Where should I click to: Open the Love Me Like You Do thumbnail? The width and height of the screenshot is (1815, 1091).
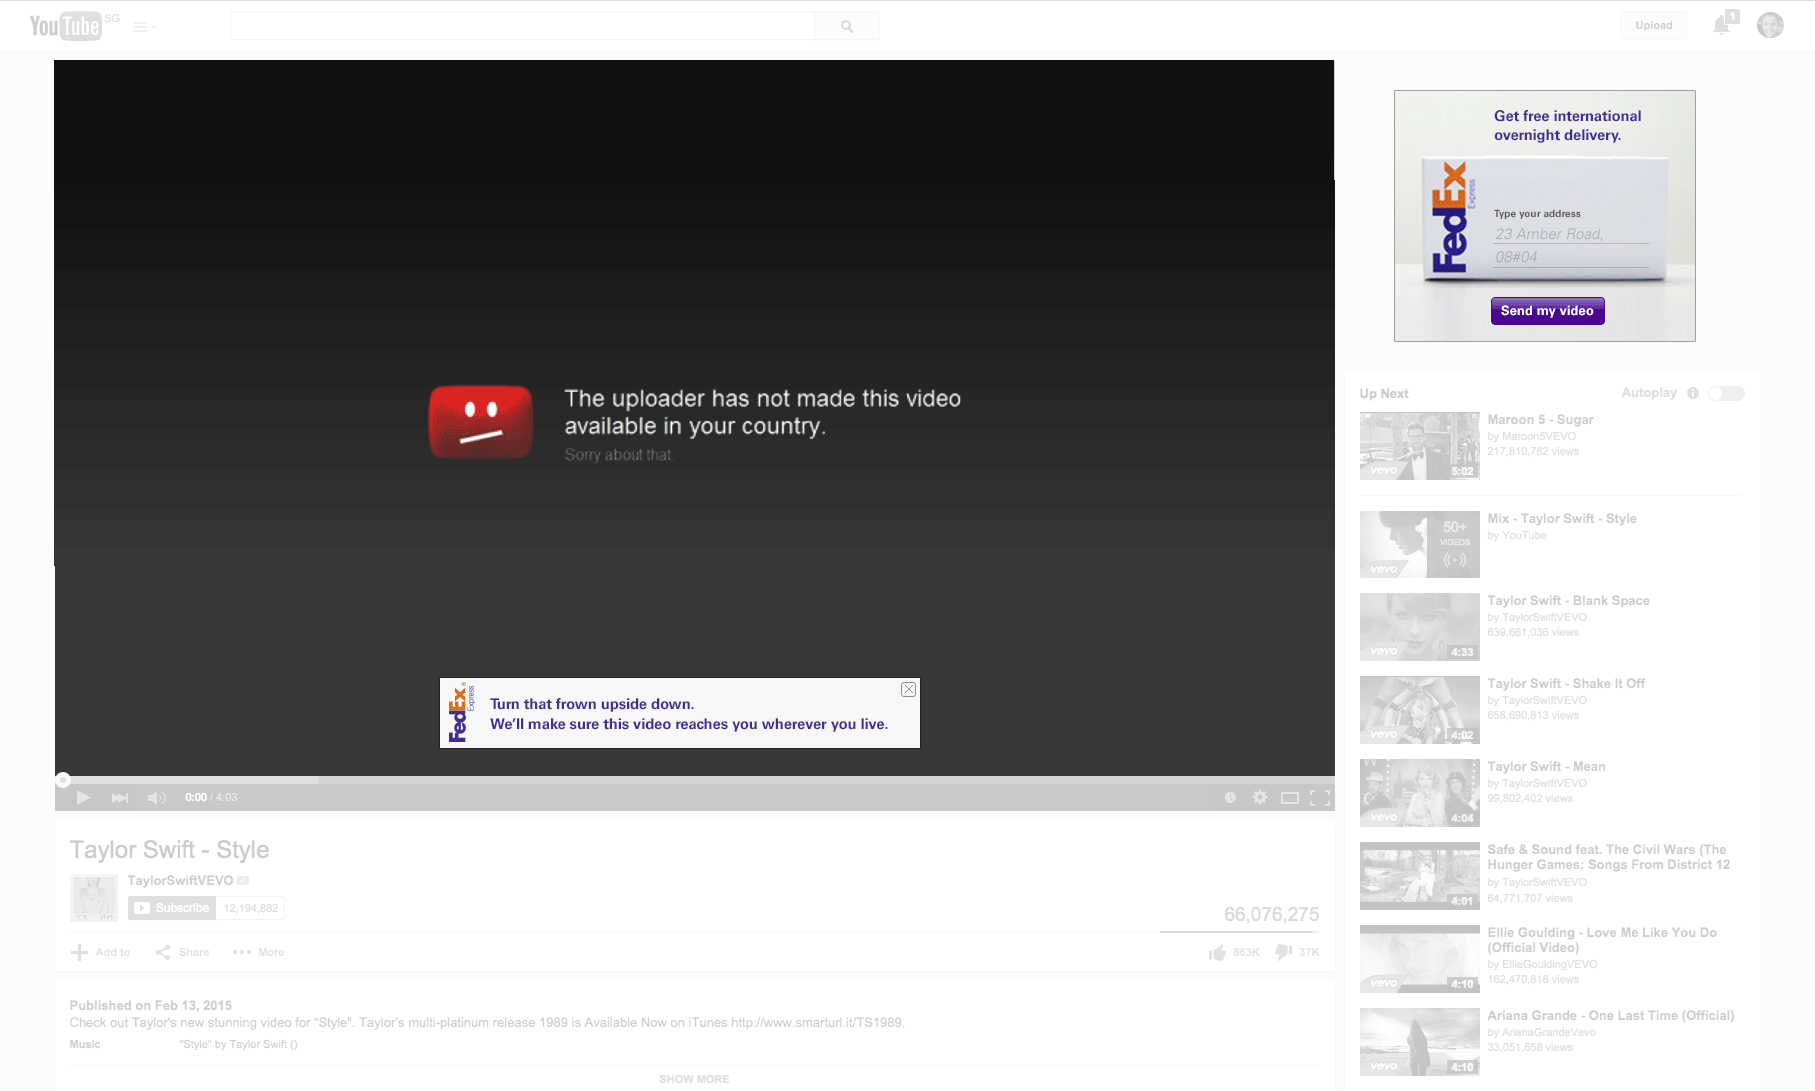pyautogui.click(x=1419, y=959)
